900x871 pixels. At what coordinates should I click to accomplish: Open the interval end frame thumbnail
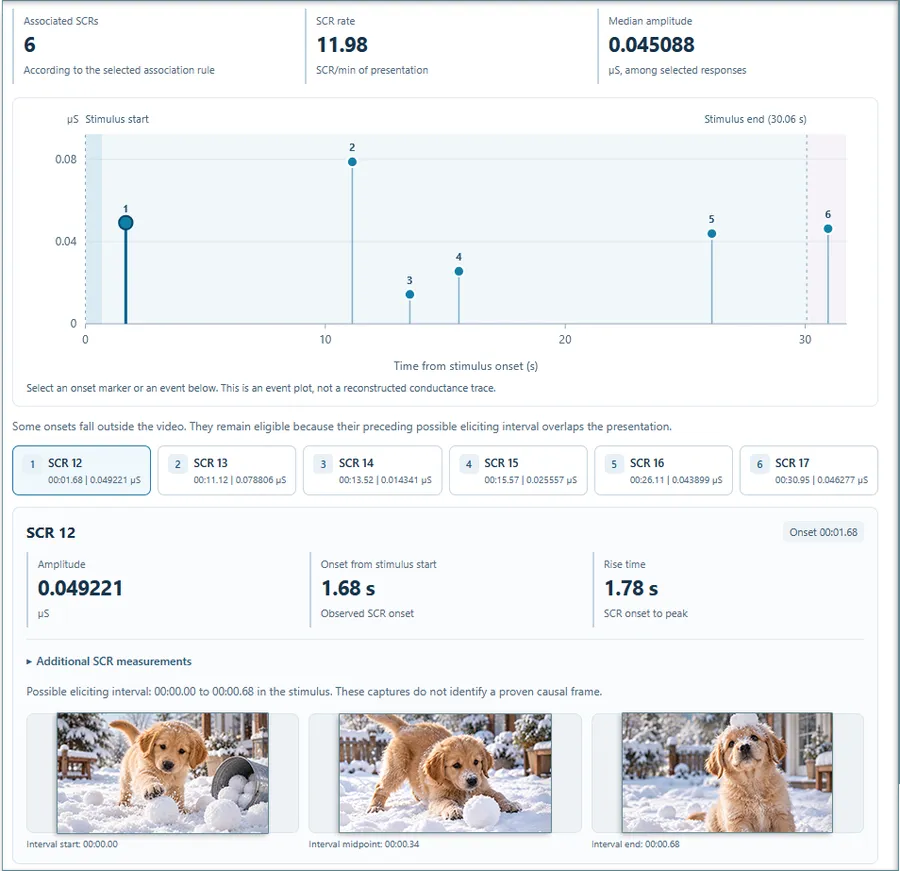click(727, 773)
